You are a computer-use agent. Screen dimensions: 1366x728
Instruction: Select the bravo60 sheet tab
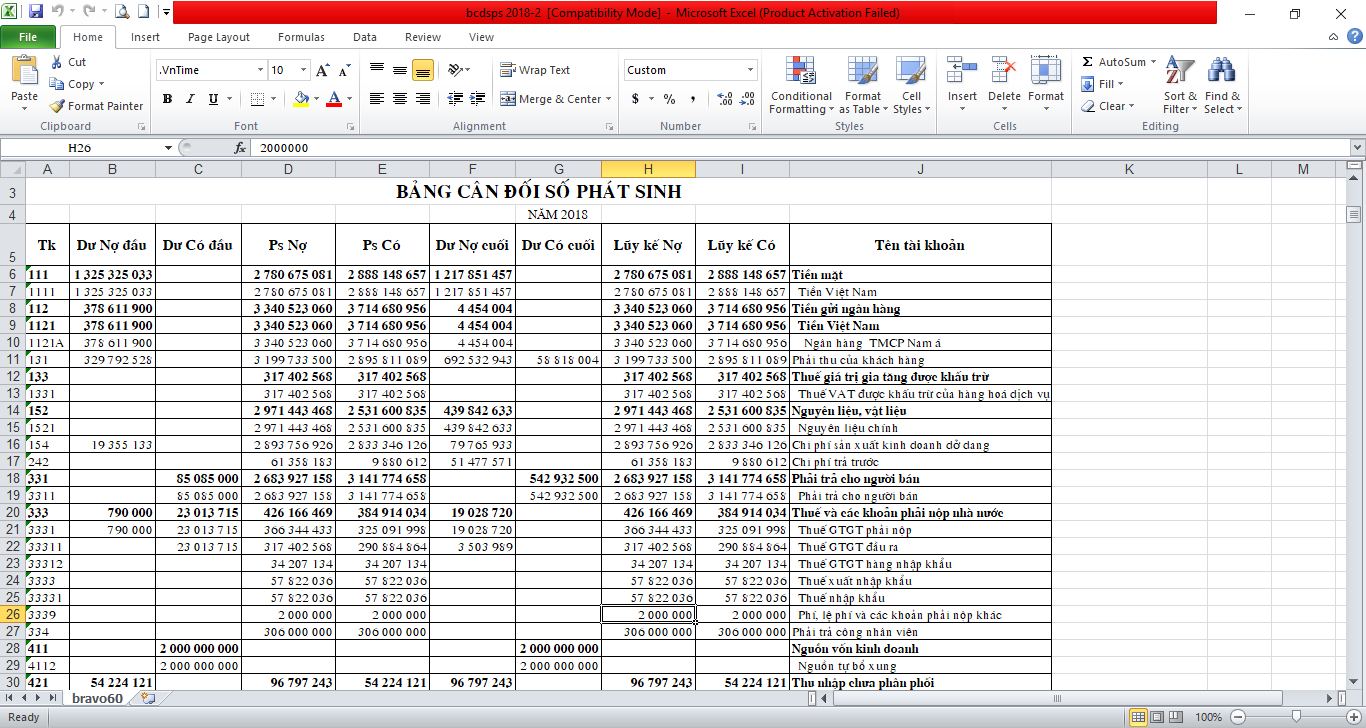[97, 698]
